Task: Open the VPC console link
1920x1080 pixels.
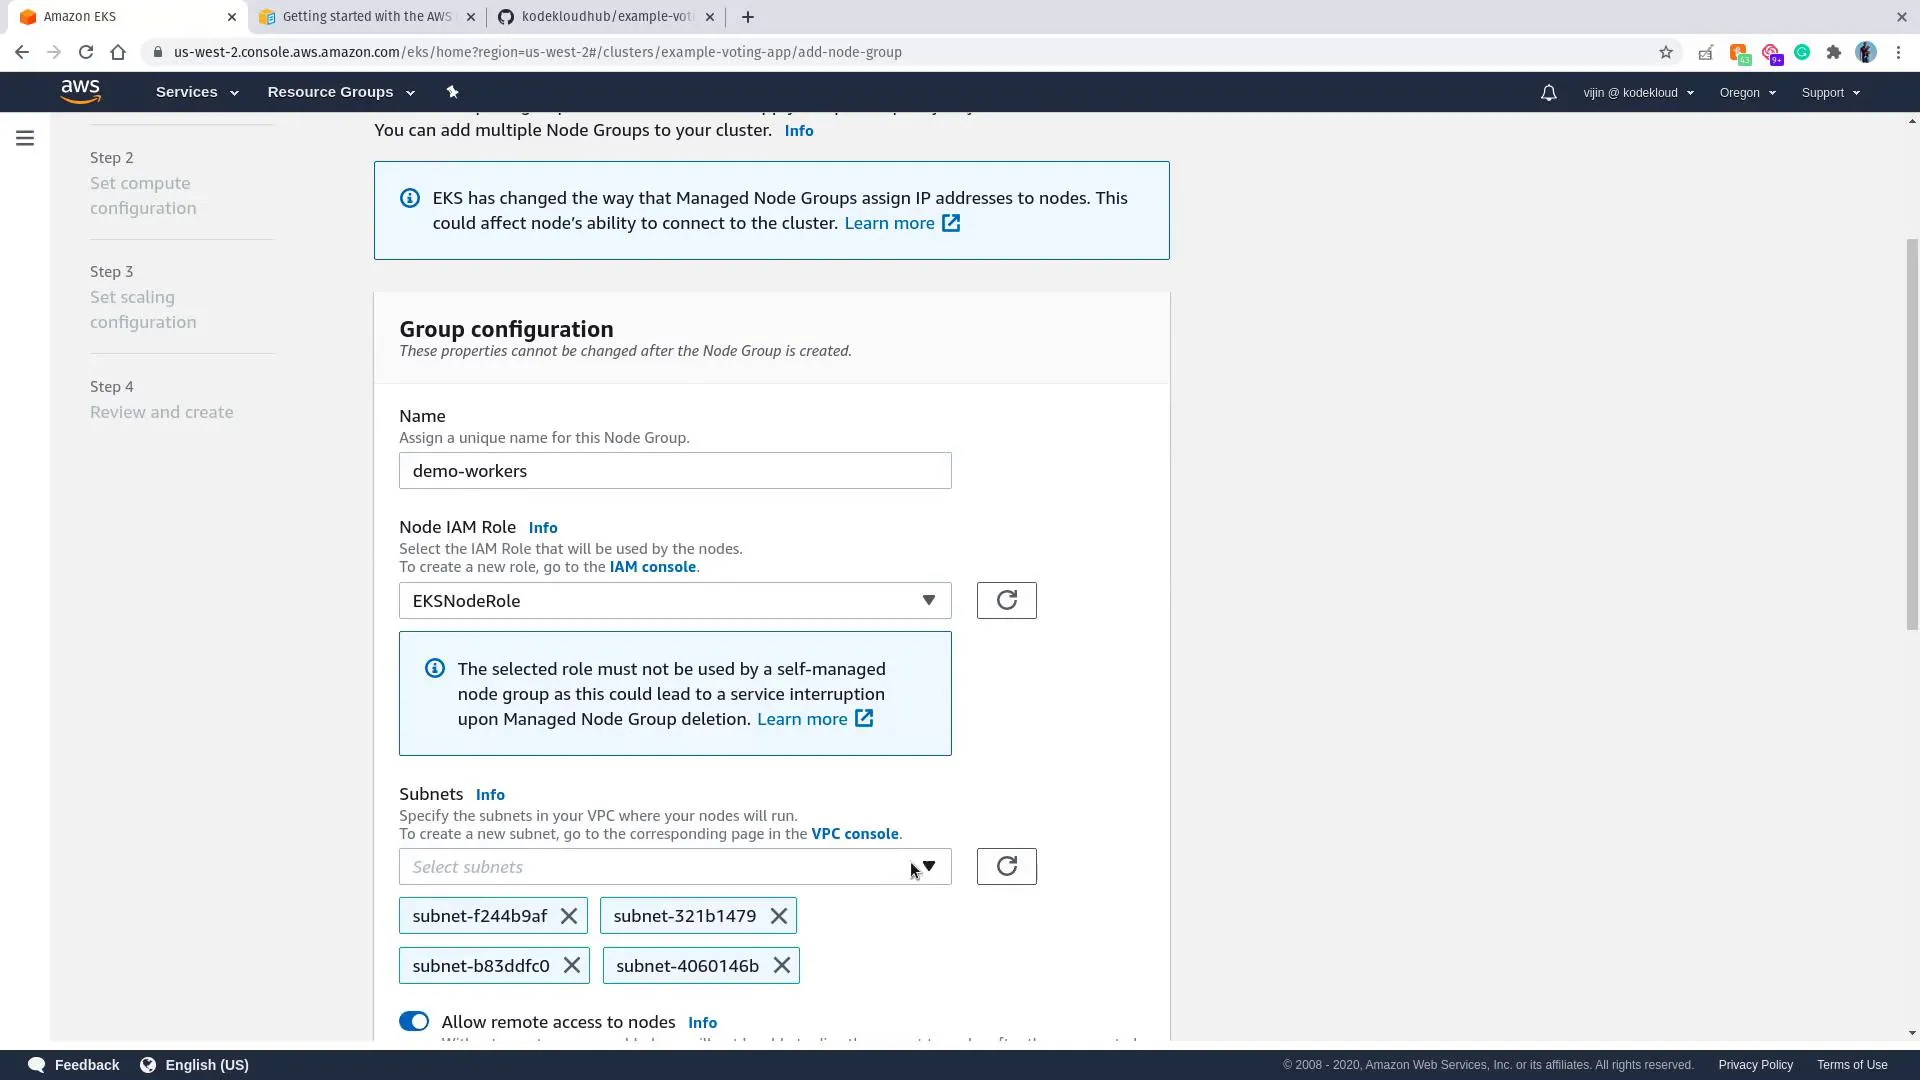Action: point(854,834)
